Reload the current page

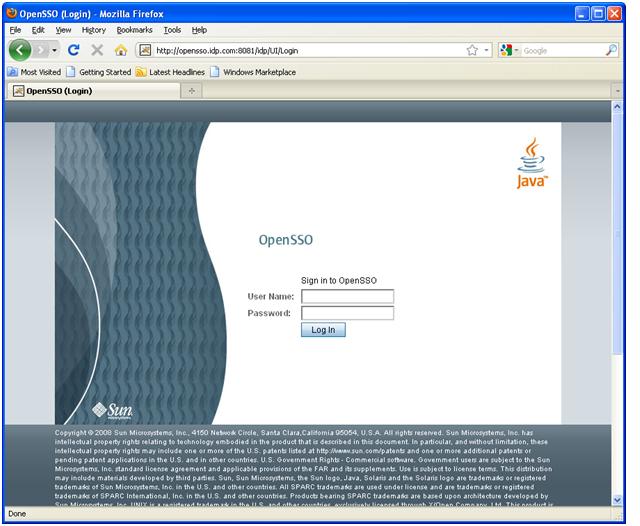click(73, 50)
